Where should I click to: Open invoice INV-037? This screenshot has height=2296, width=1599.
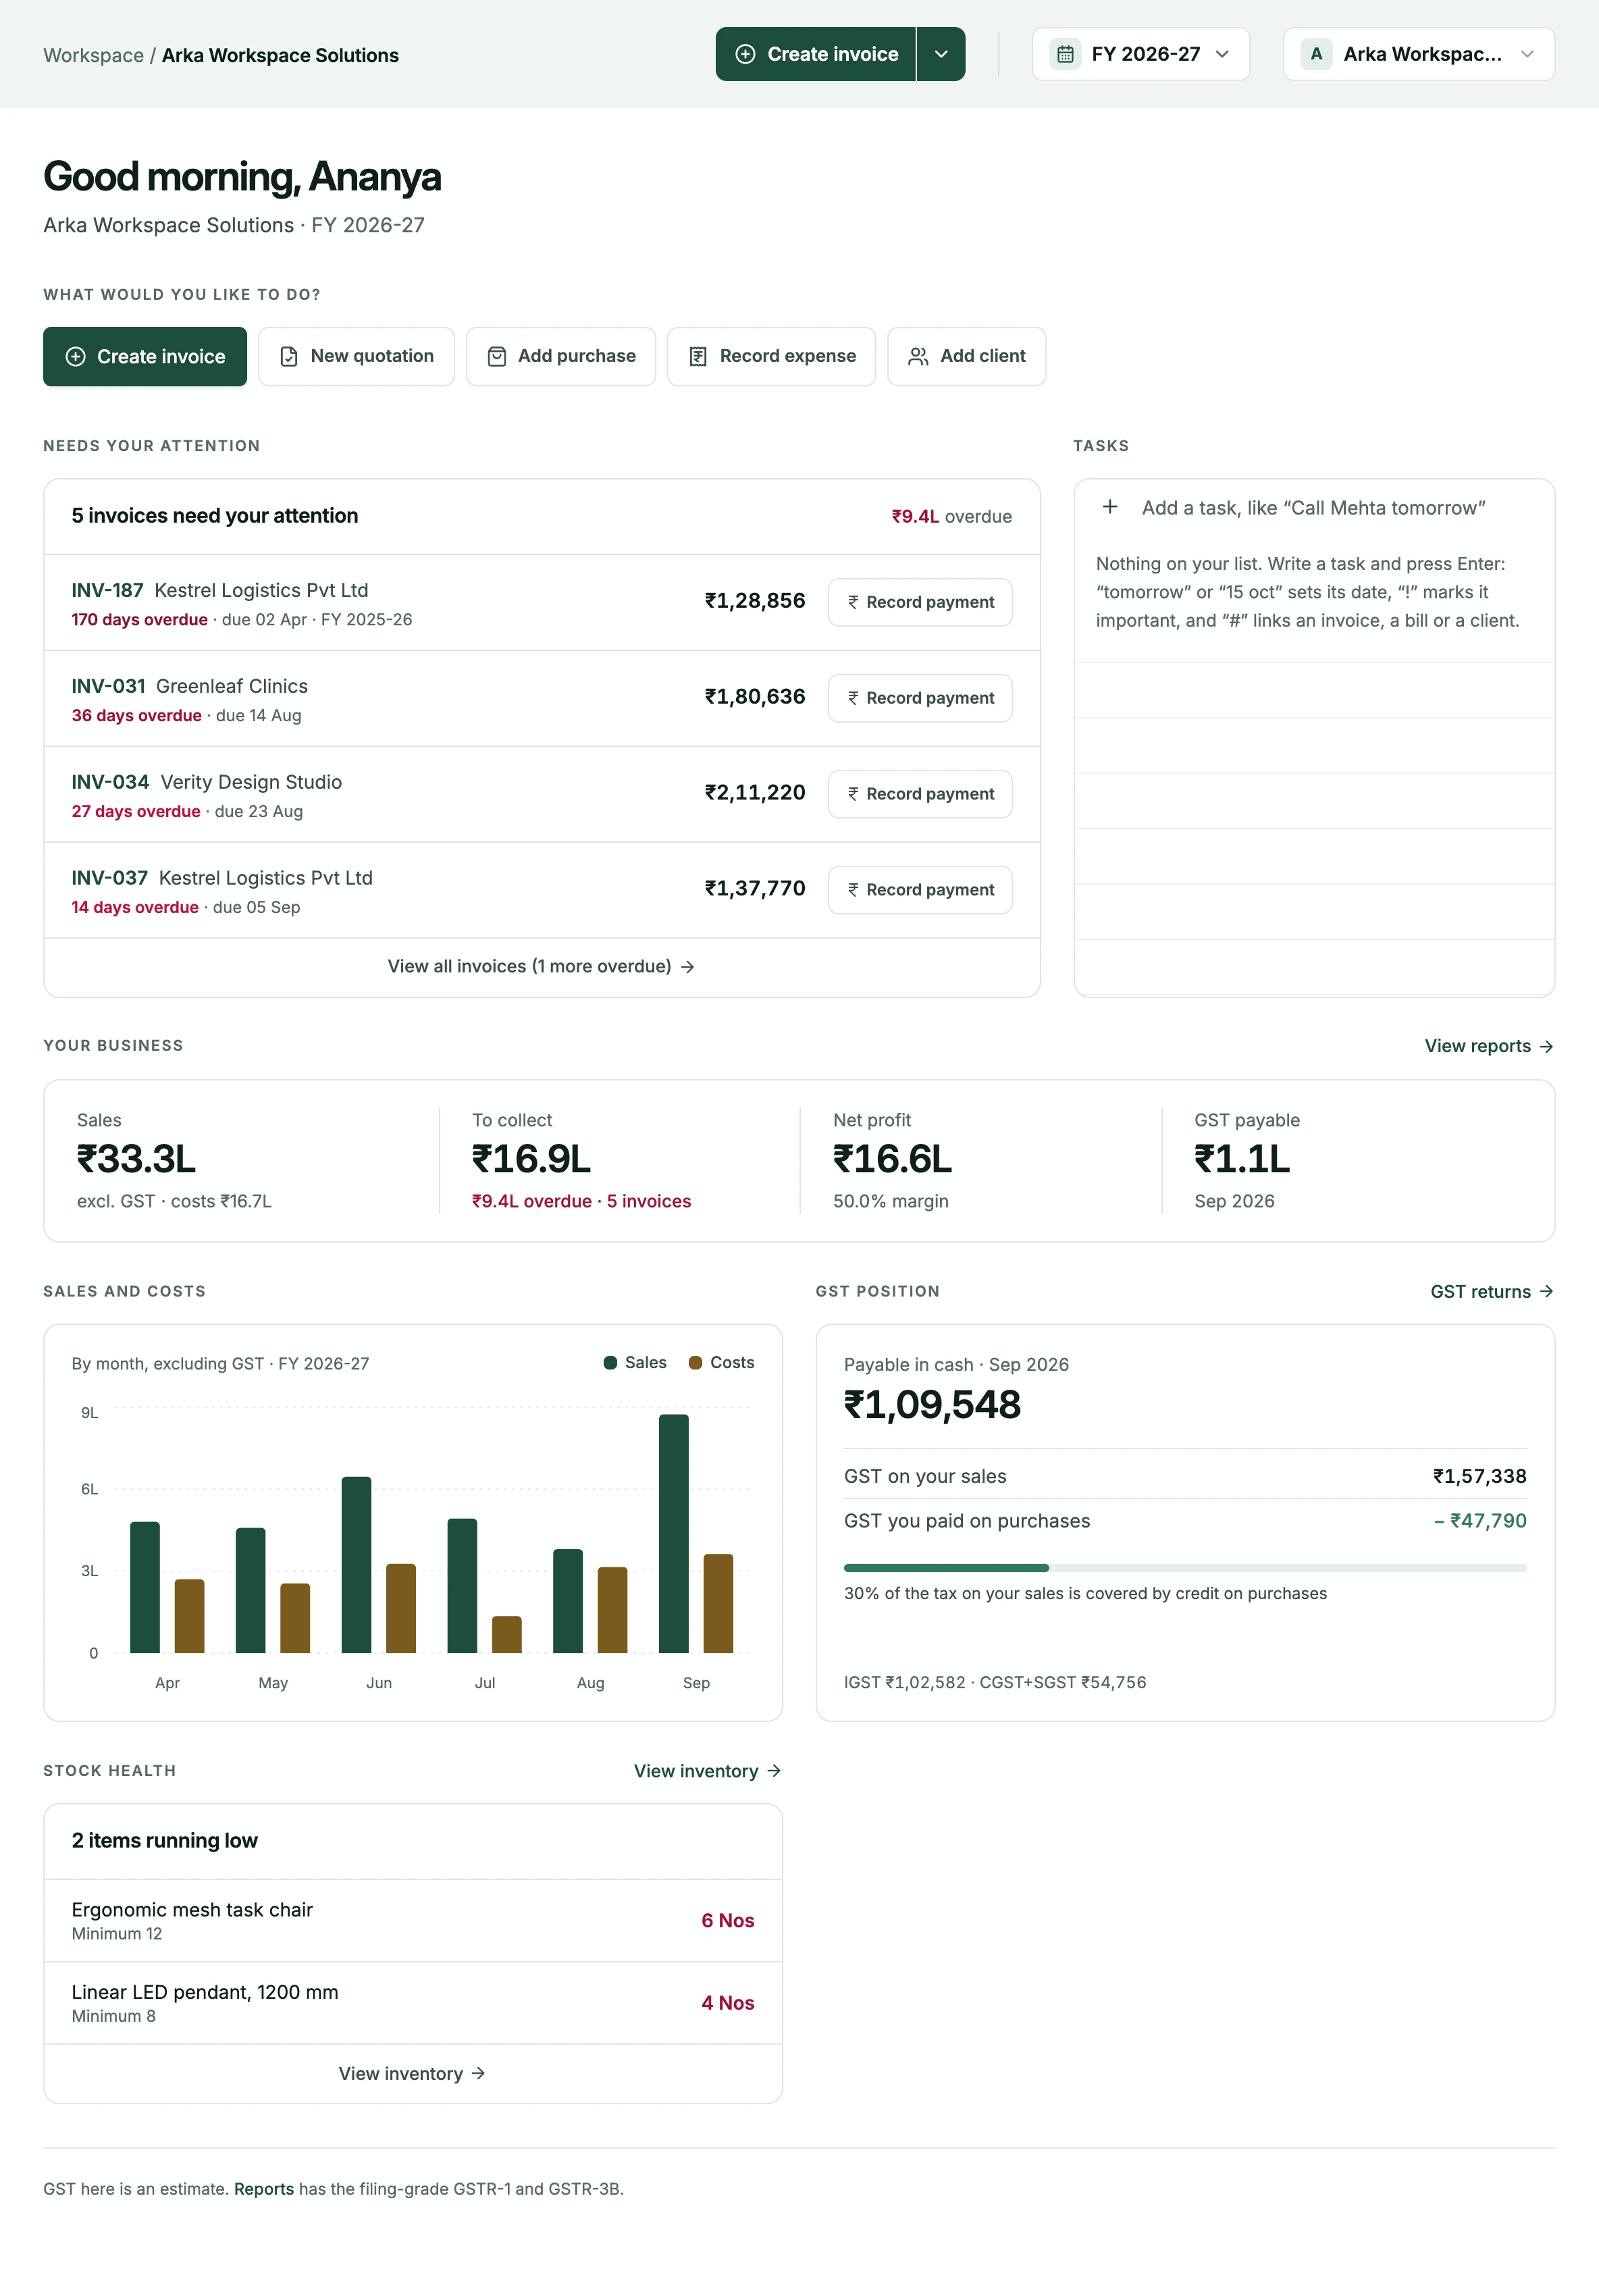[109, 878]
